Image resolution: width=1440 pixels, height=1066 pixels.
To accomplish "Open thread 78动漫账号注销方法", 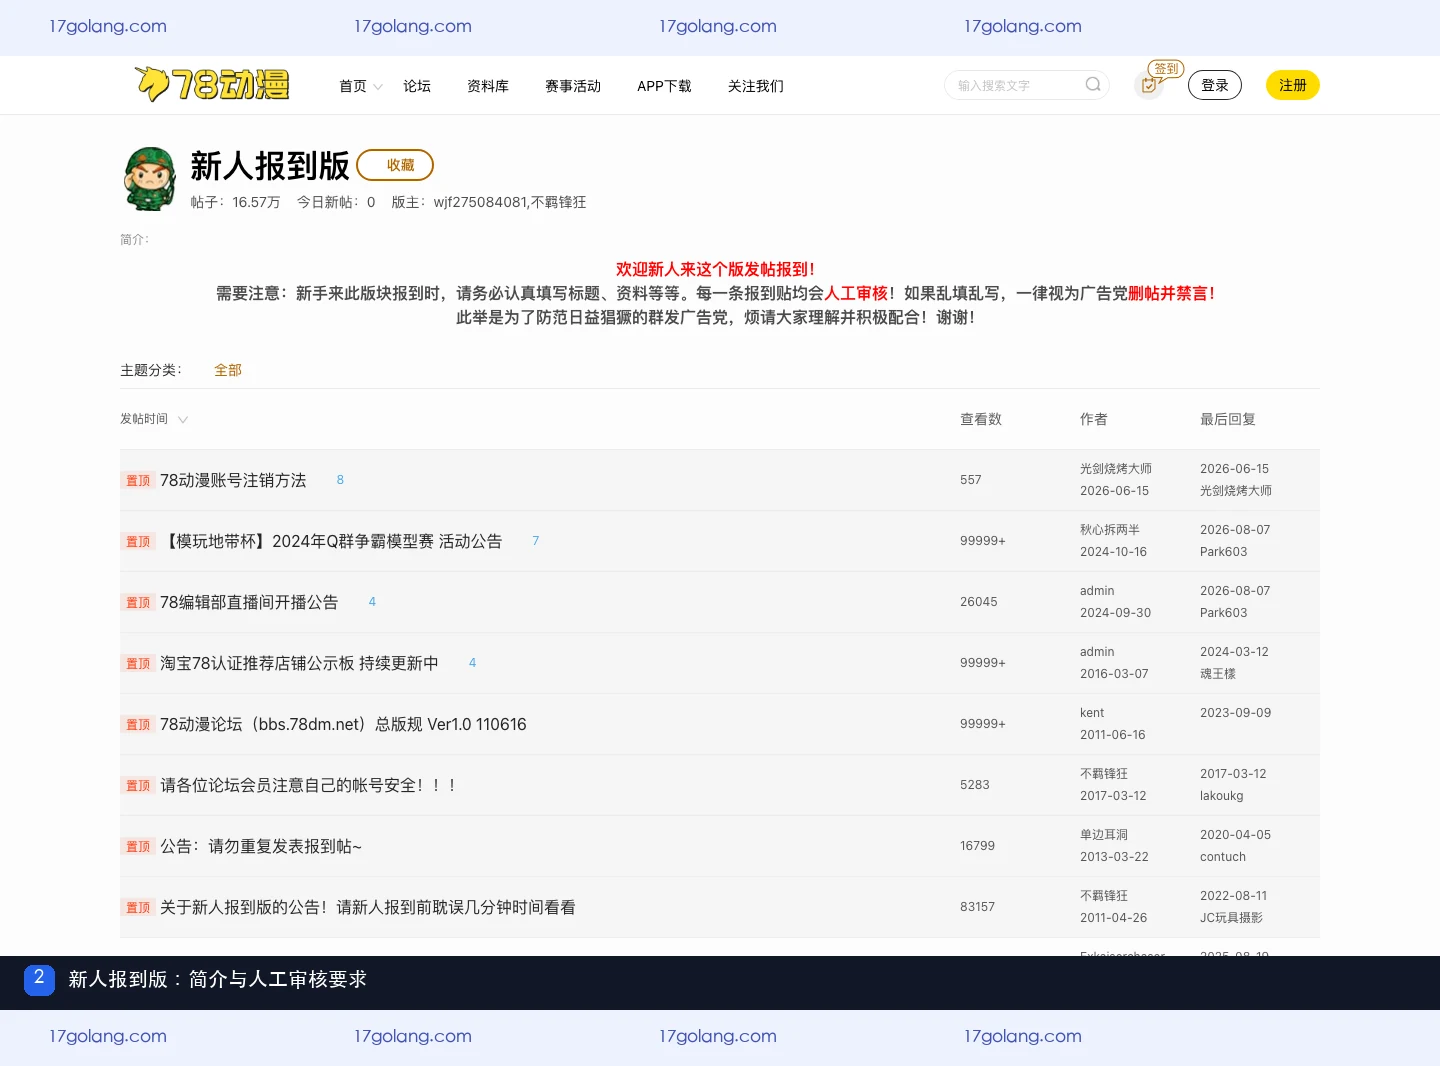I will point(233,480).
